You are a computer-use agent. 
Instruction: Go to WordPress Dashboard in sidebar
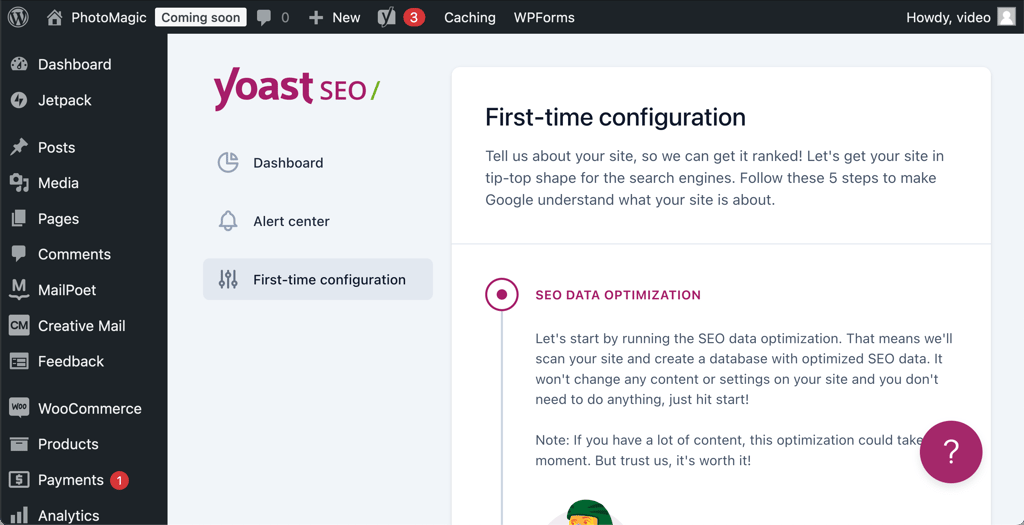74,64
